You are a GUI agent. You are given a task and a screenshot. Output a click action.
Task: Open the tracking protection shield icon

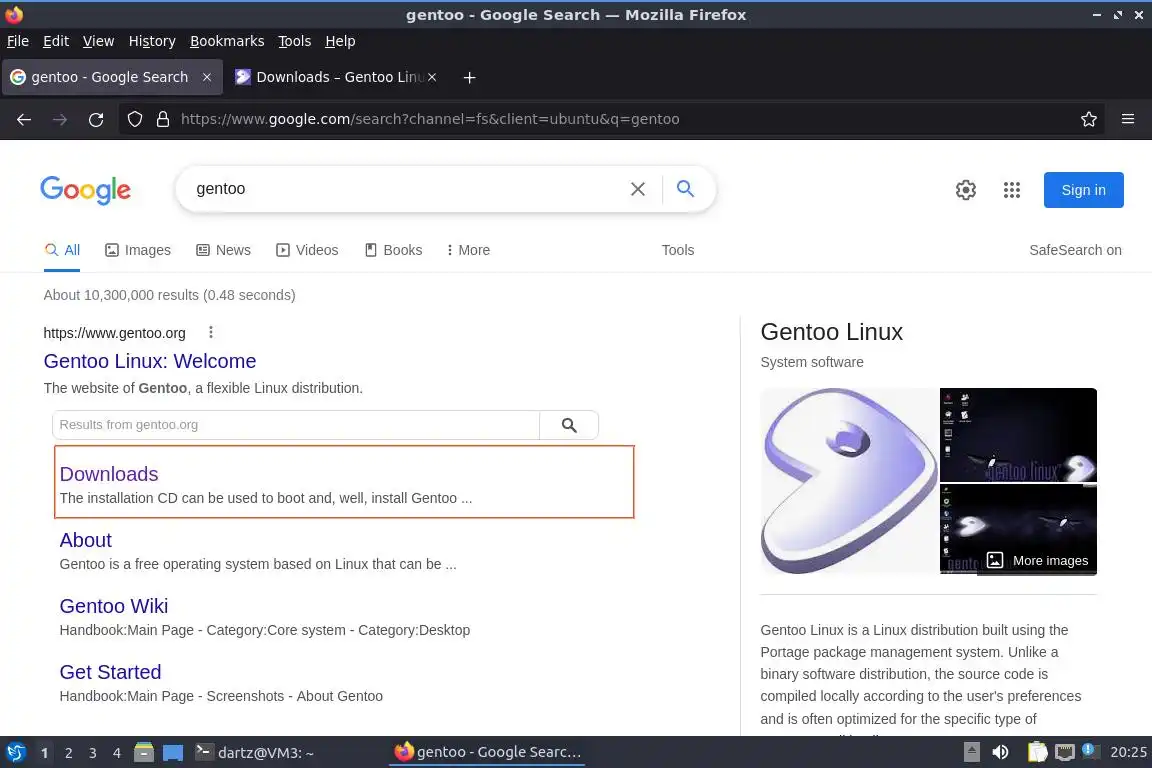pos(134,119)
